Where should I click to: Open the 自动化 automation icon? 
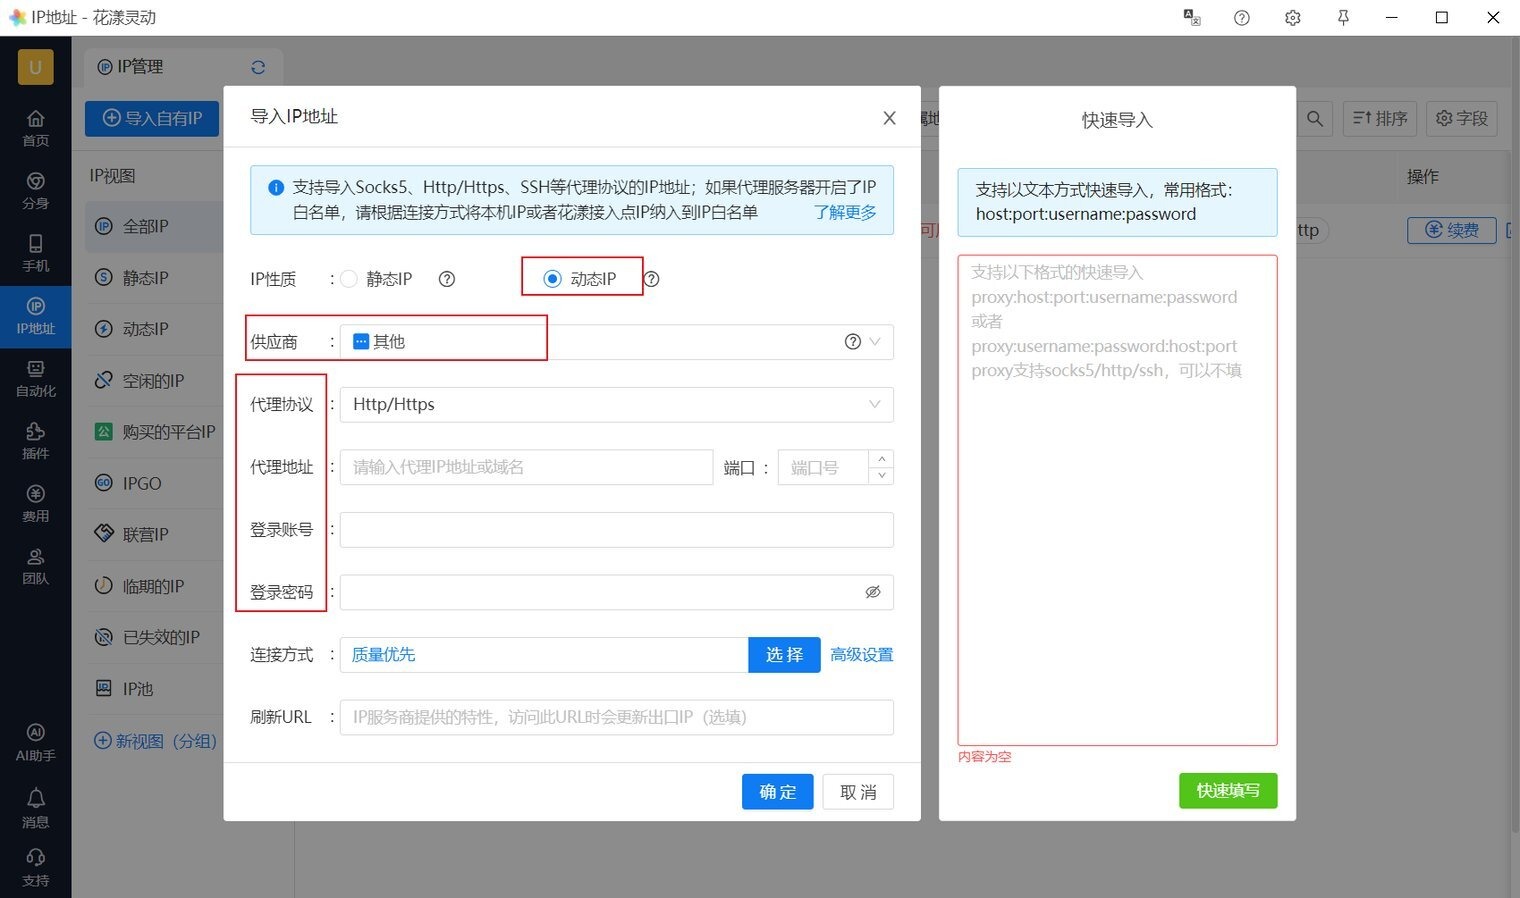coord(35,378)
